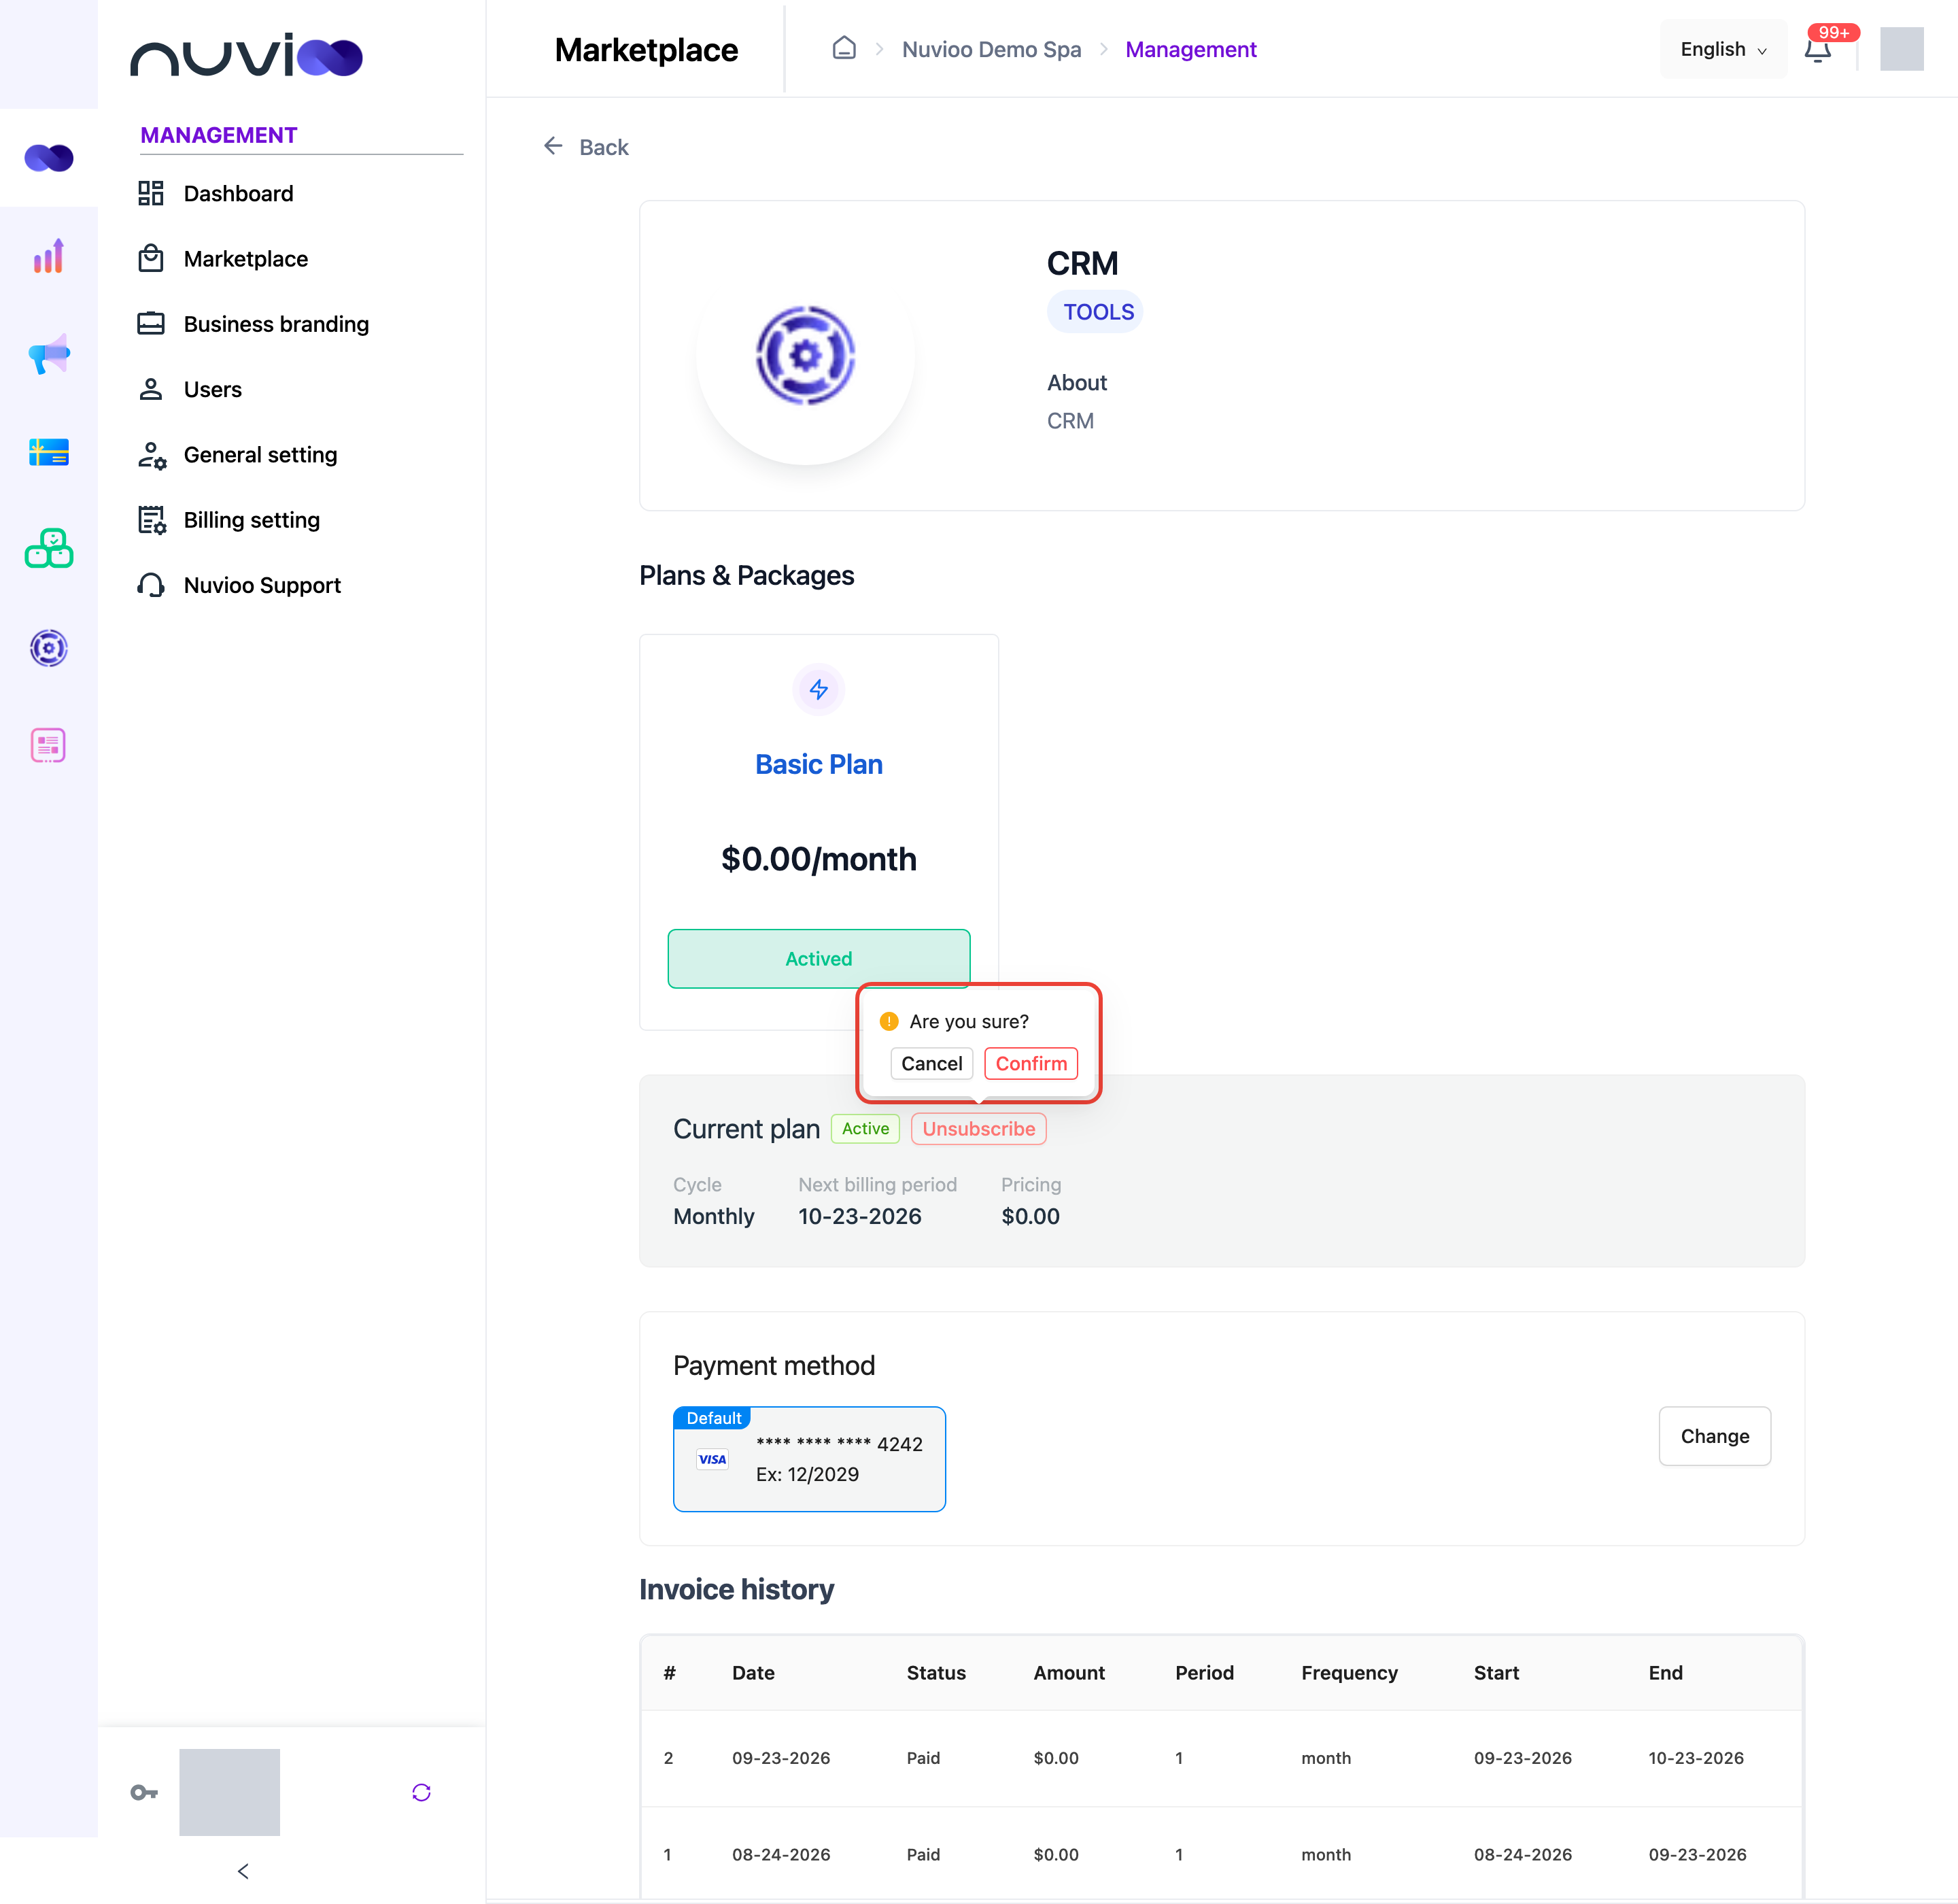Click the Basic Plan title
The image size is (1958, 1904).
(x=818, y=764)
